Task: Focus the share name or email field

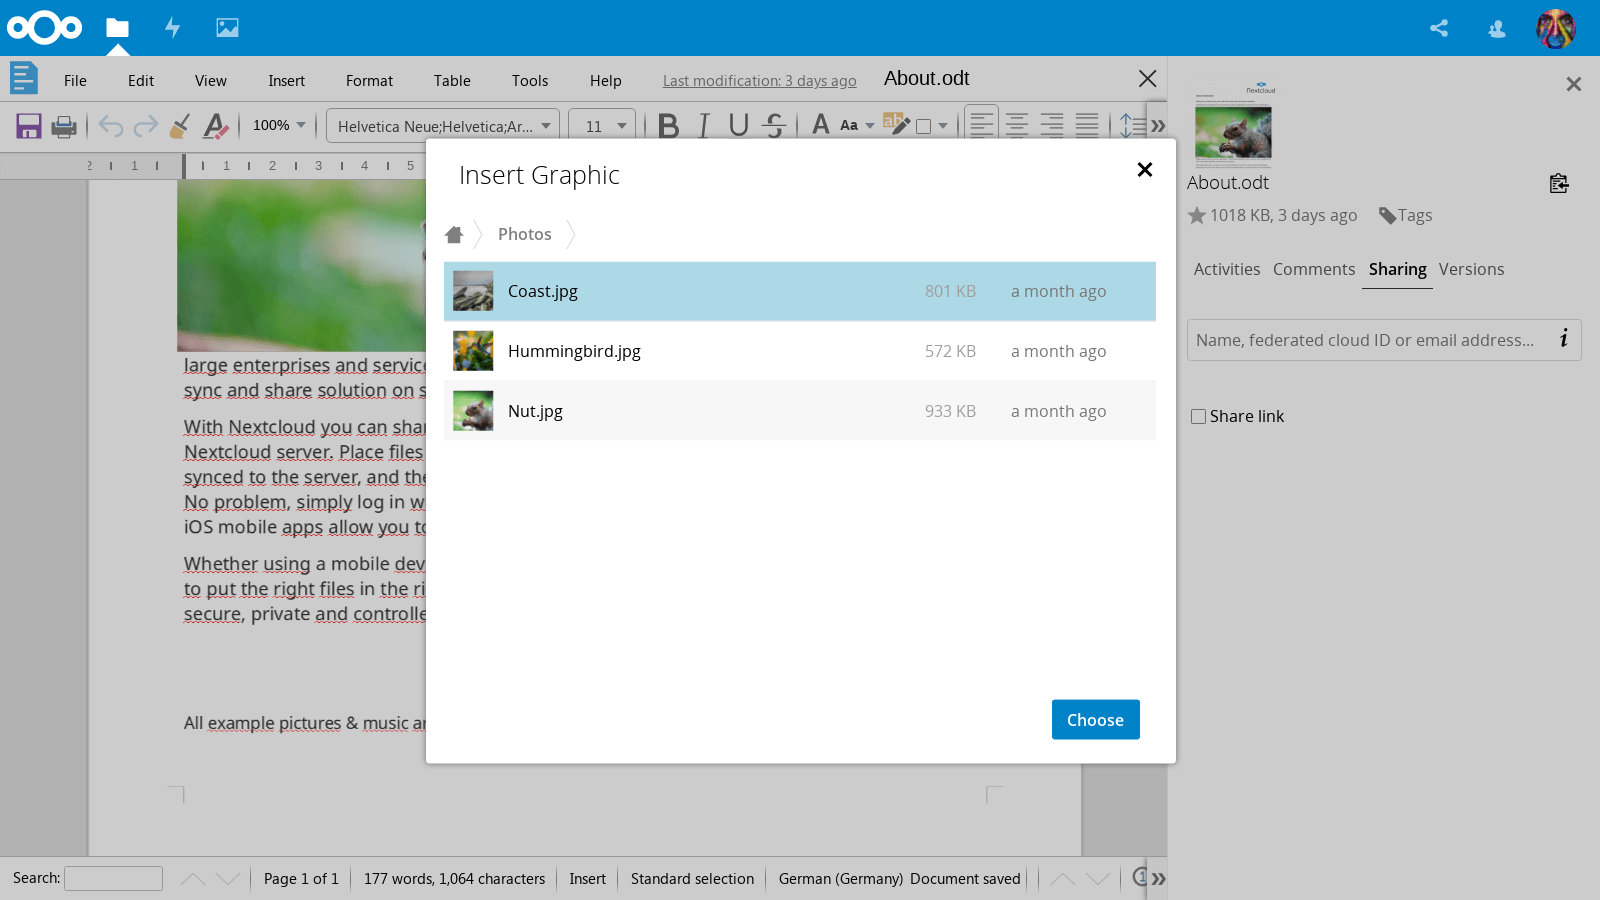Action: (x=1384, y=340)
